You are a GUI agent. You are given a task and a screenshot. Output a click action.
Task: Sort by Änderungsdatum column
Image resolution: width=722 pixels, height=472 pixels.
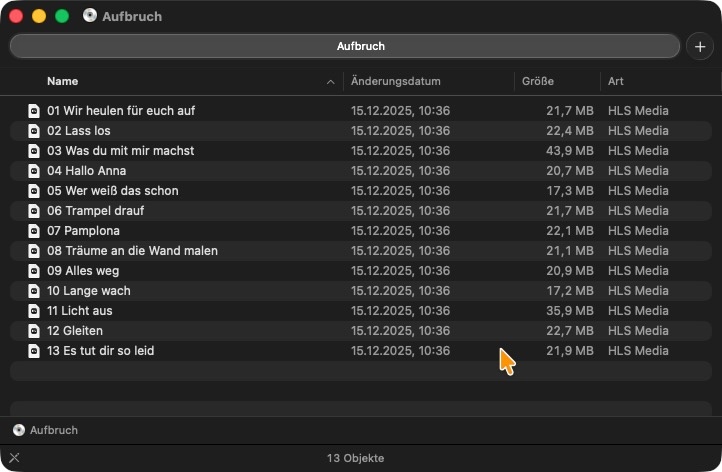point(396,81)
